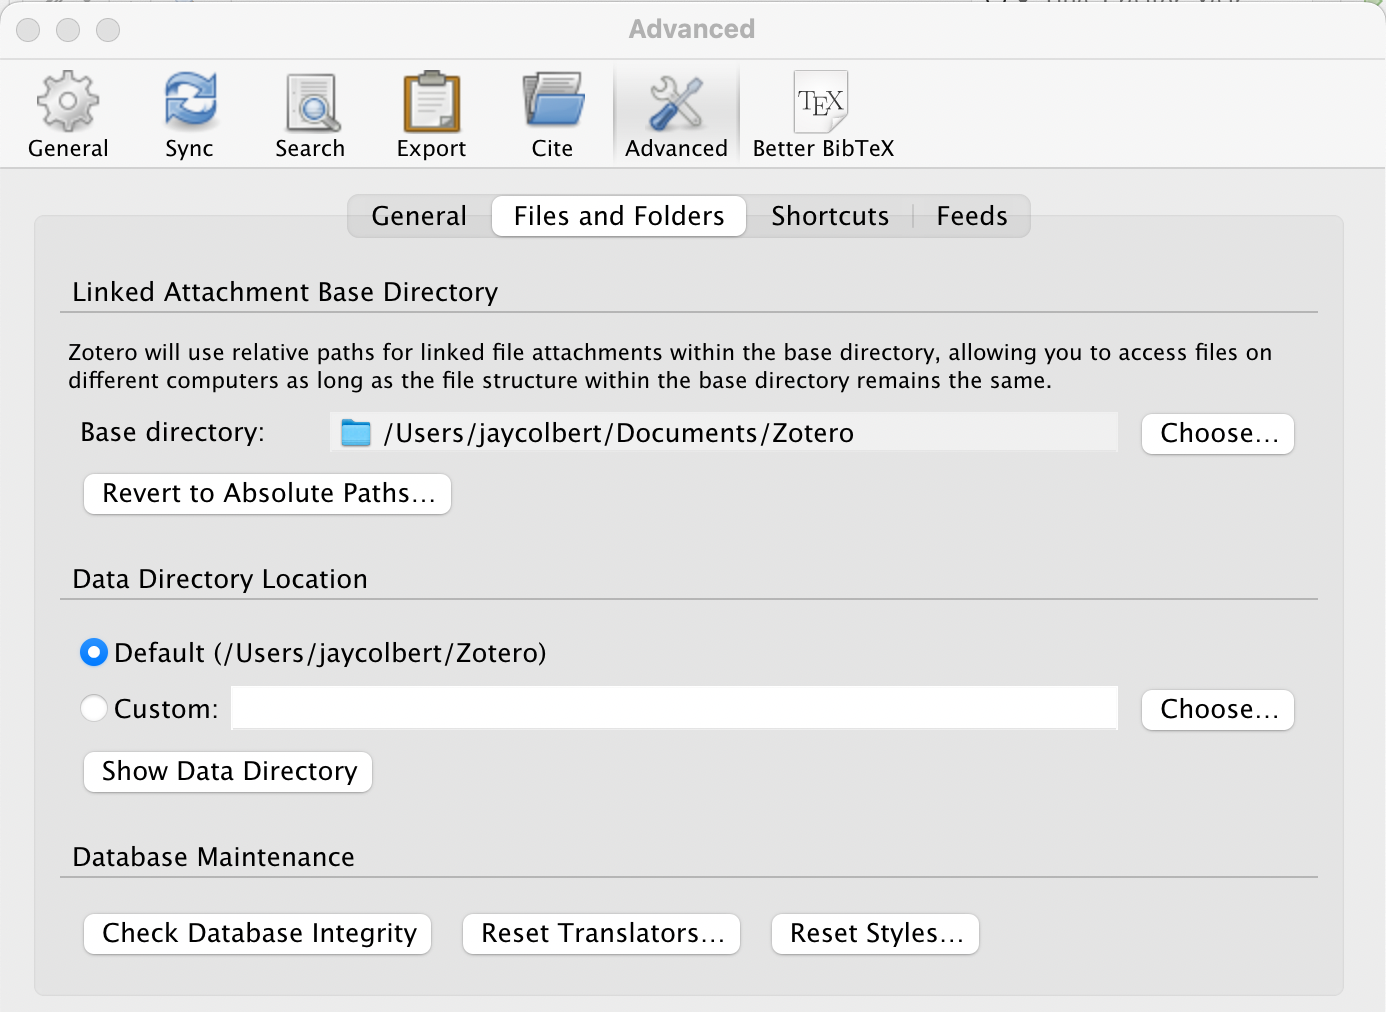Open the General preferences pane icon
The image size is (1386, 1012).
[x=67, y=112]
